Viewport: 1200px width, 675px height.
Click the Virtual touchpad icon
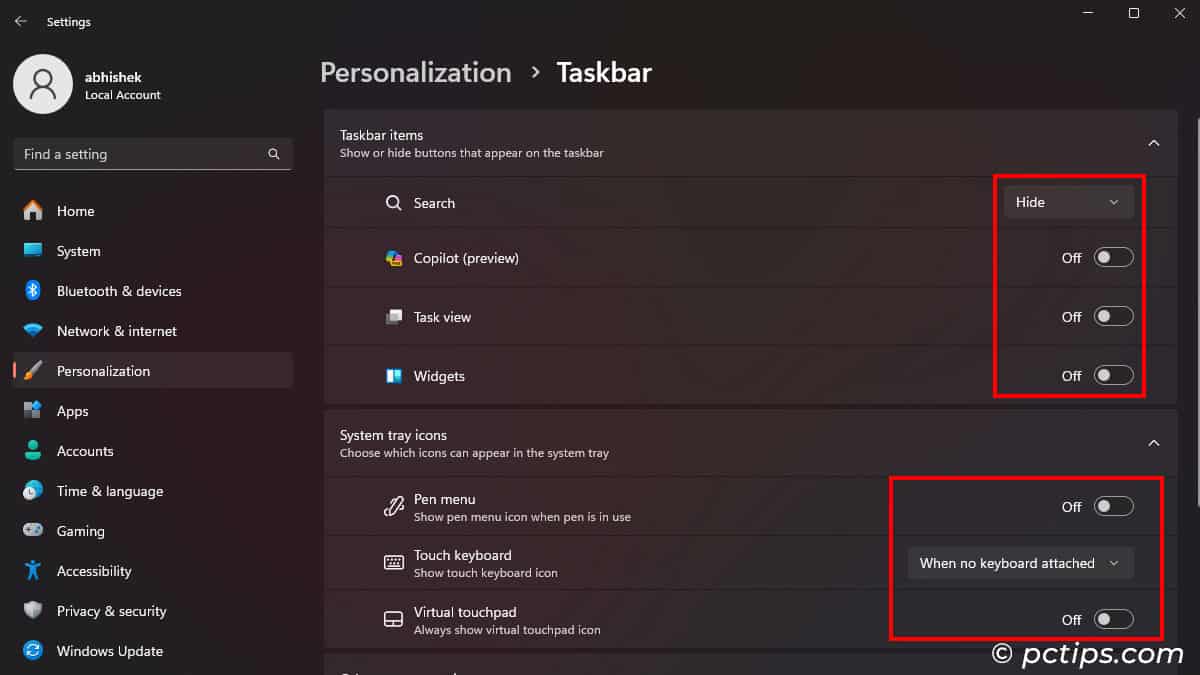tap(394, 618)
